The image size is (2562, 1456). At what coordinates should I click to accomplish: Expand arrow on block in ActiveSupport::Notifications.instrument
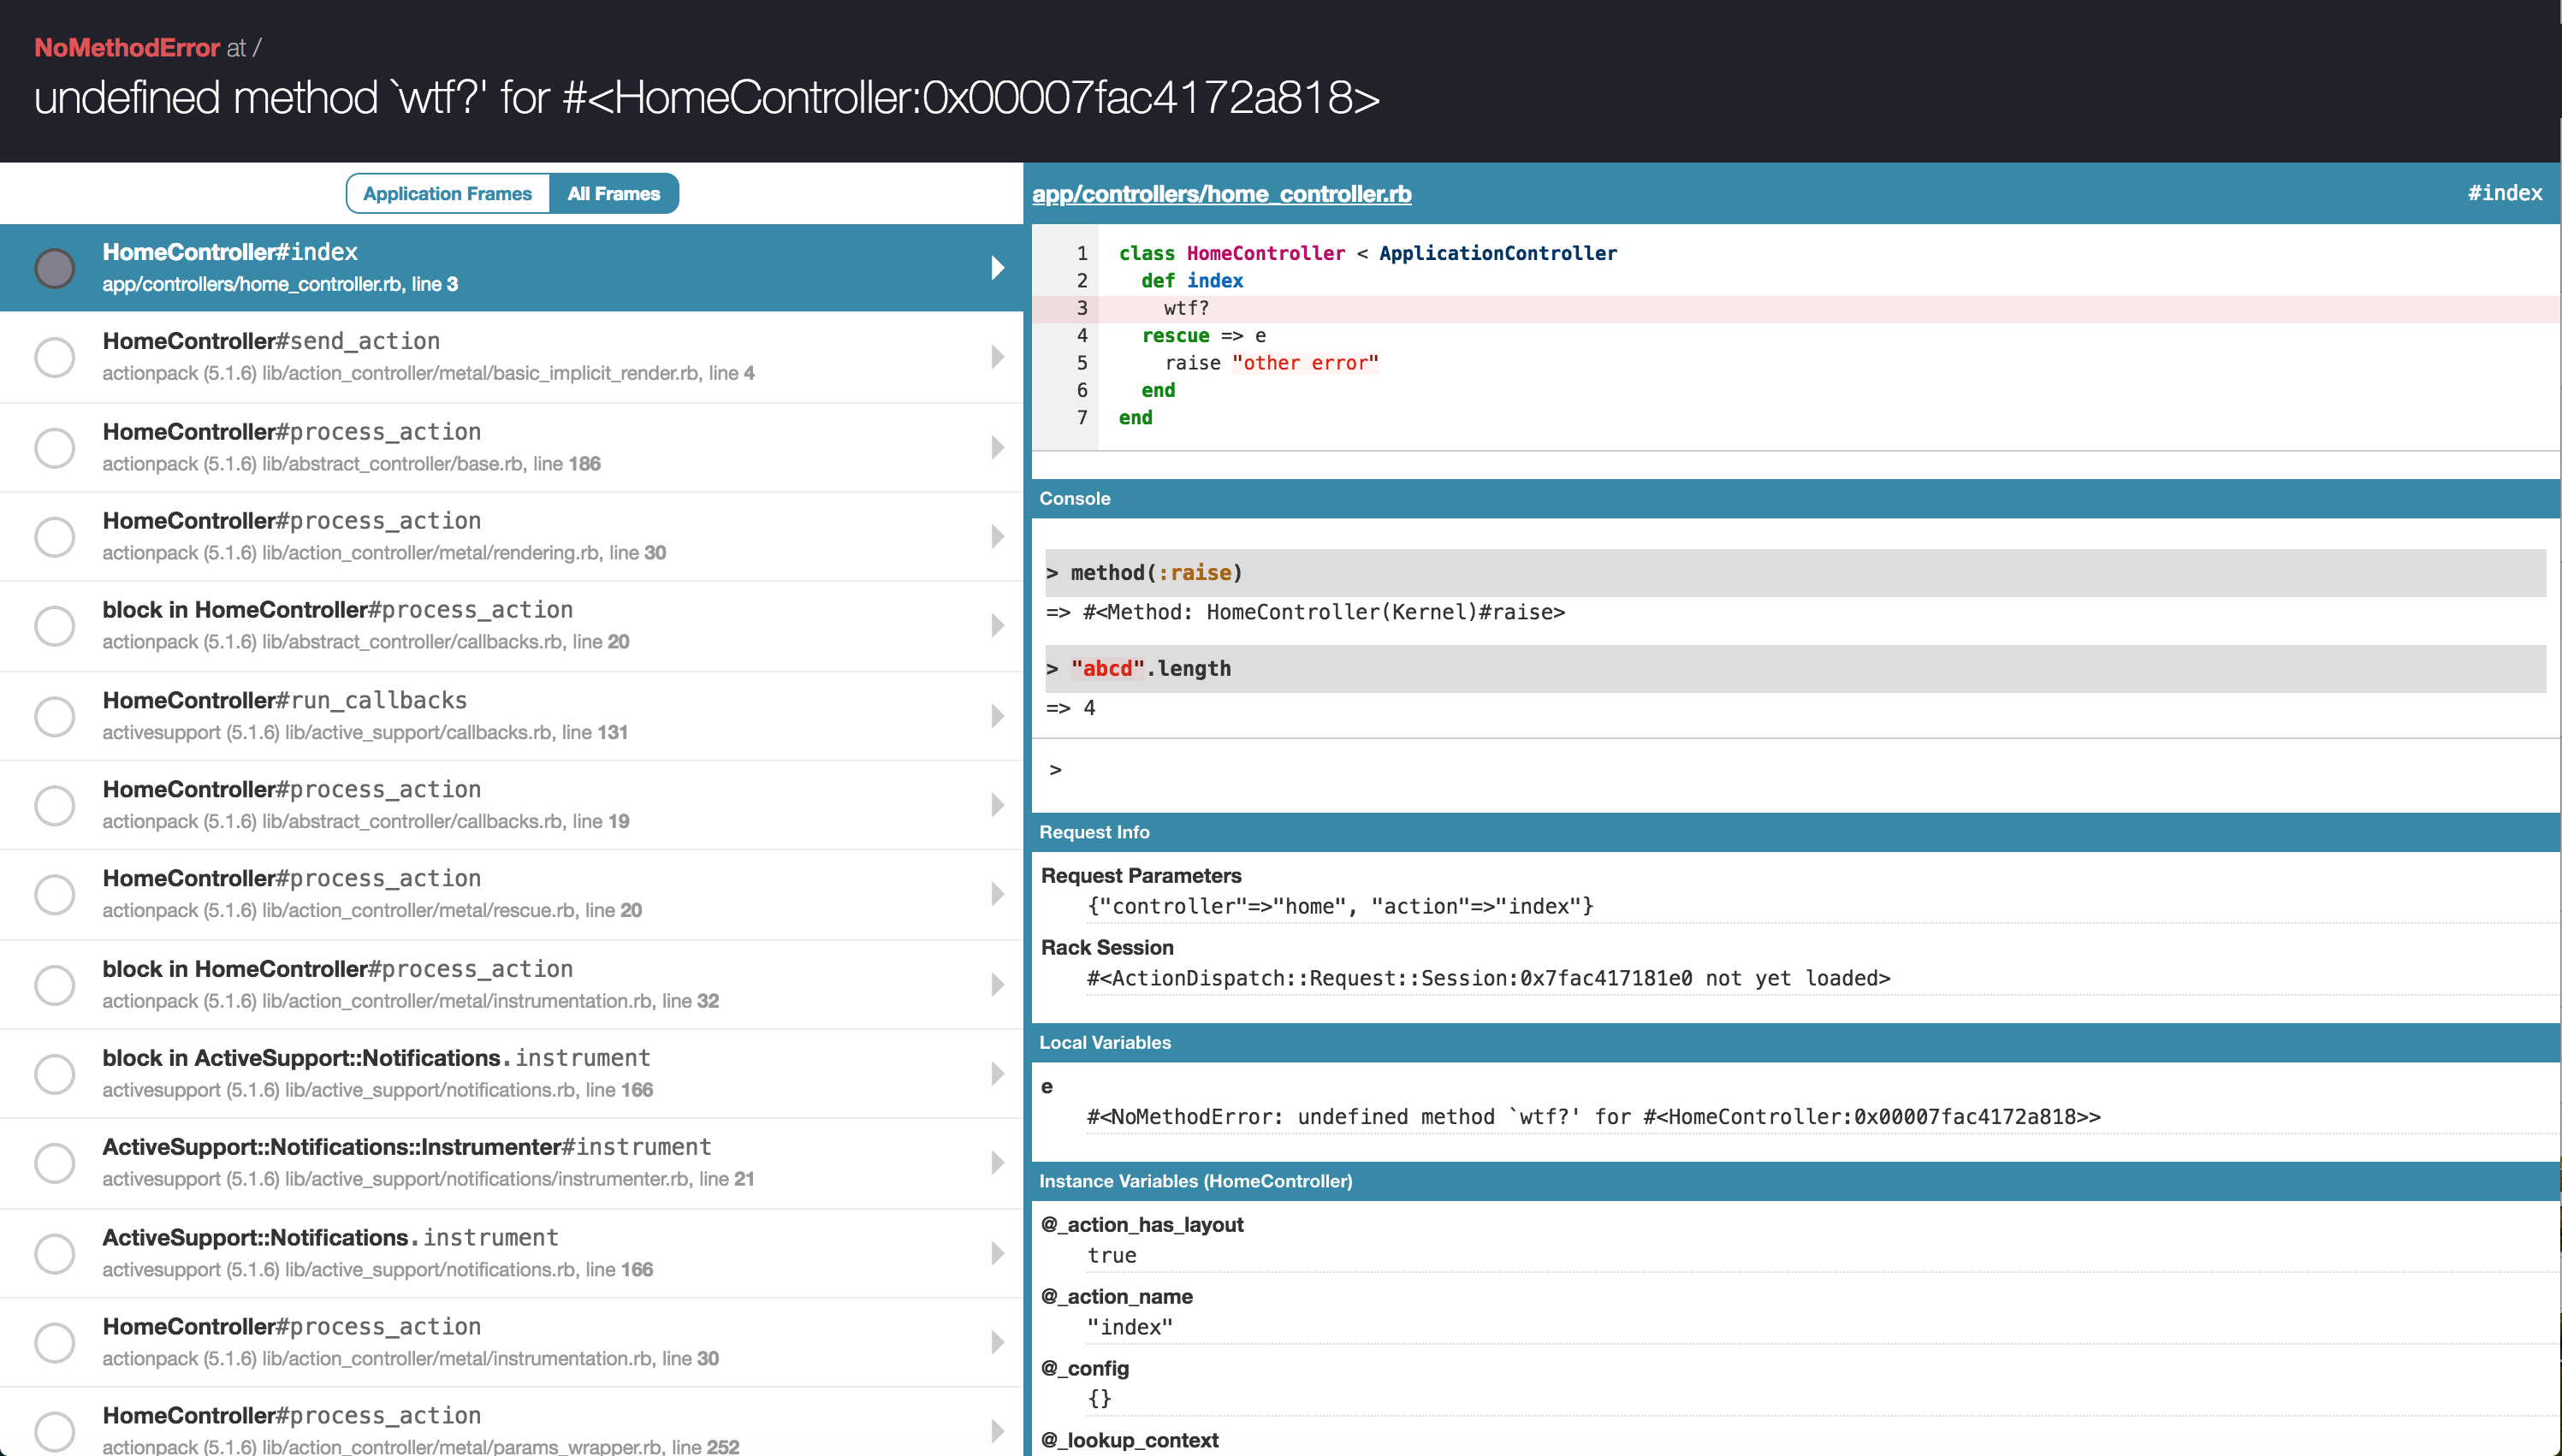[x=997, y=1074]
